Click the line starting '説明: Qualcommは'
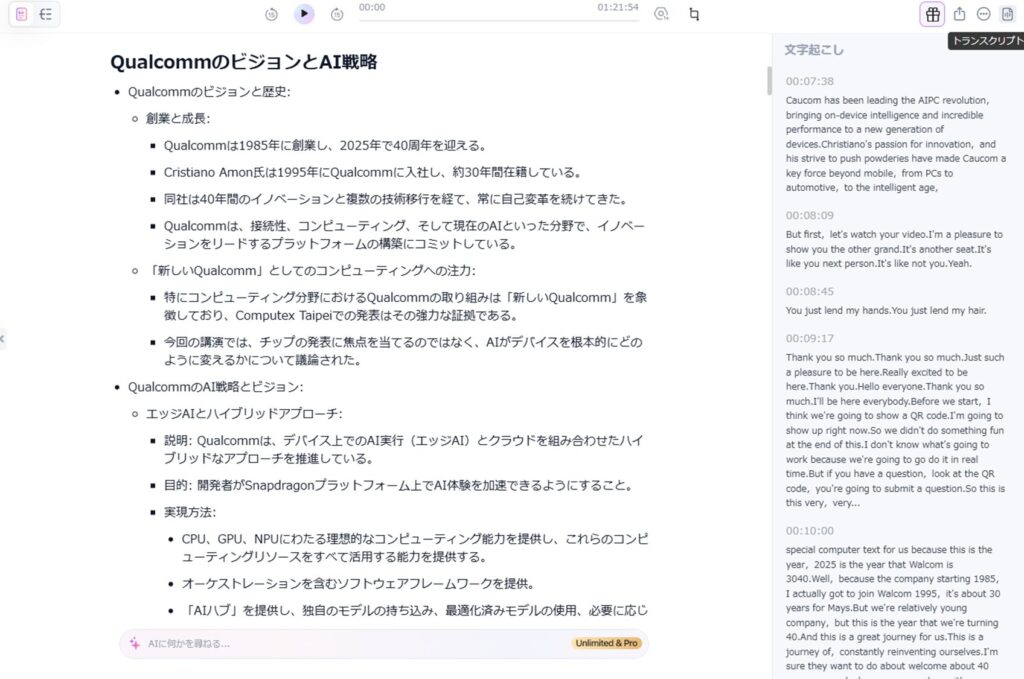The image size is (1024, 679). [x=404, y=449]
